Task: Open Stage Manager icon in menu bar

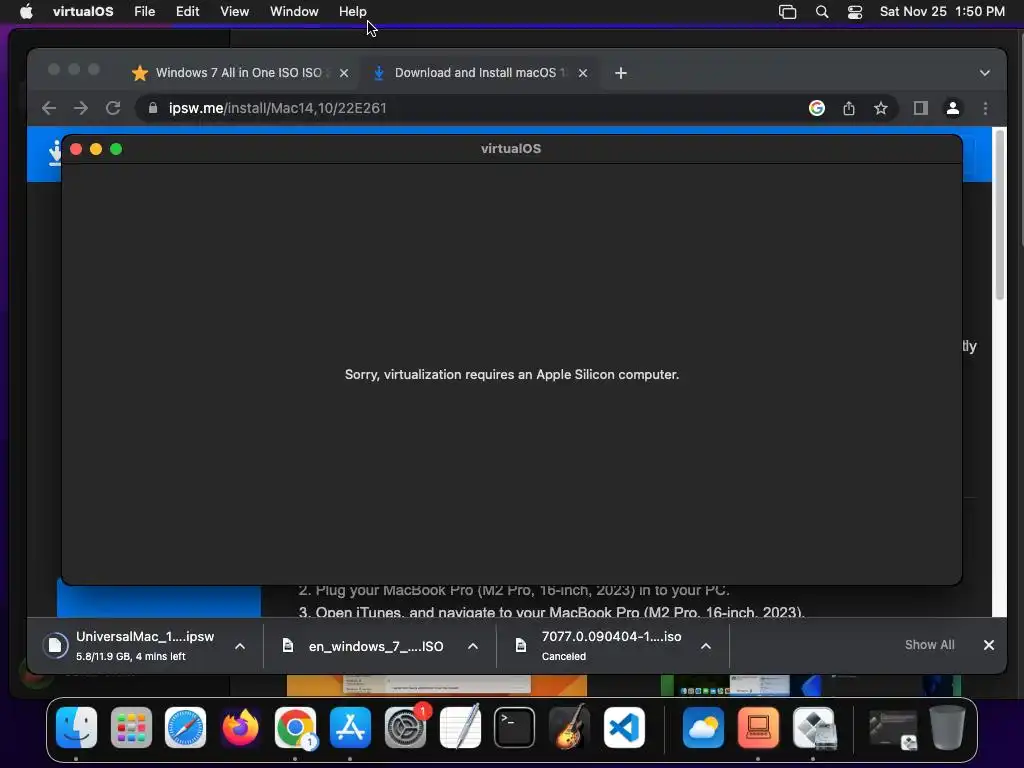Action: (788, 12)
